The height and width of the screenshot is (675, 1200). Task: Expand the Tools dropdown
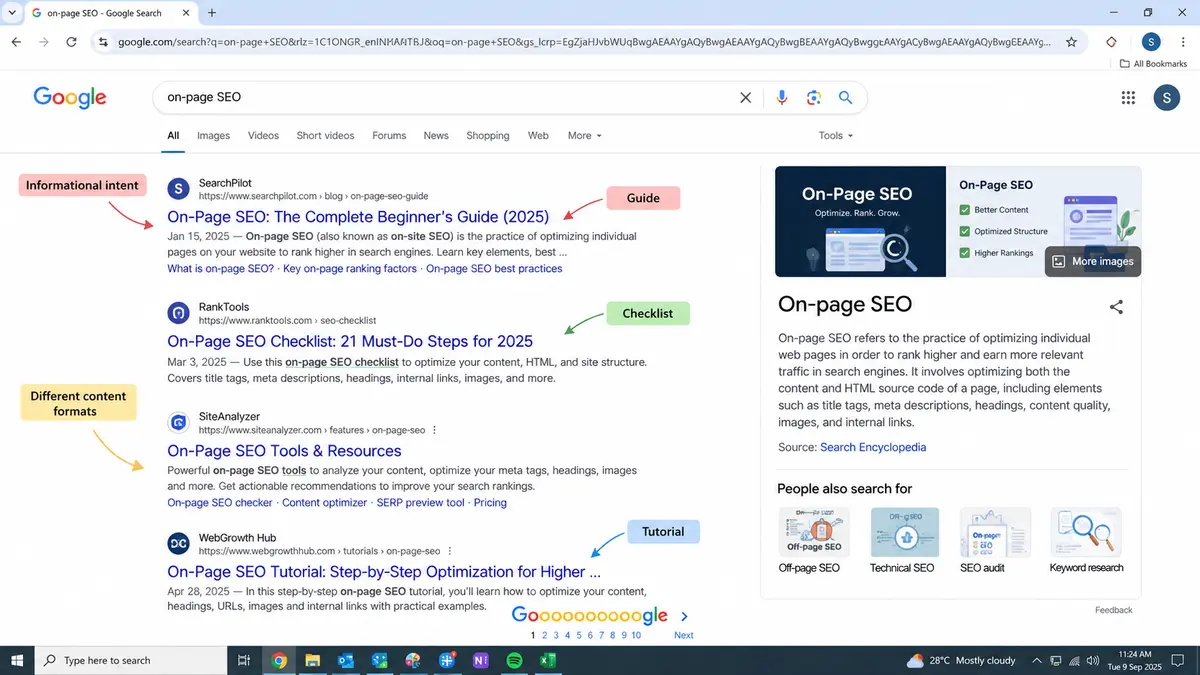pos(836,135)
